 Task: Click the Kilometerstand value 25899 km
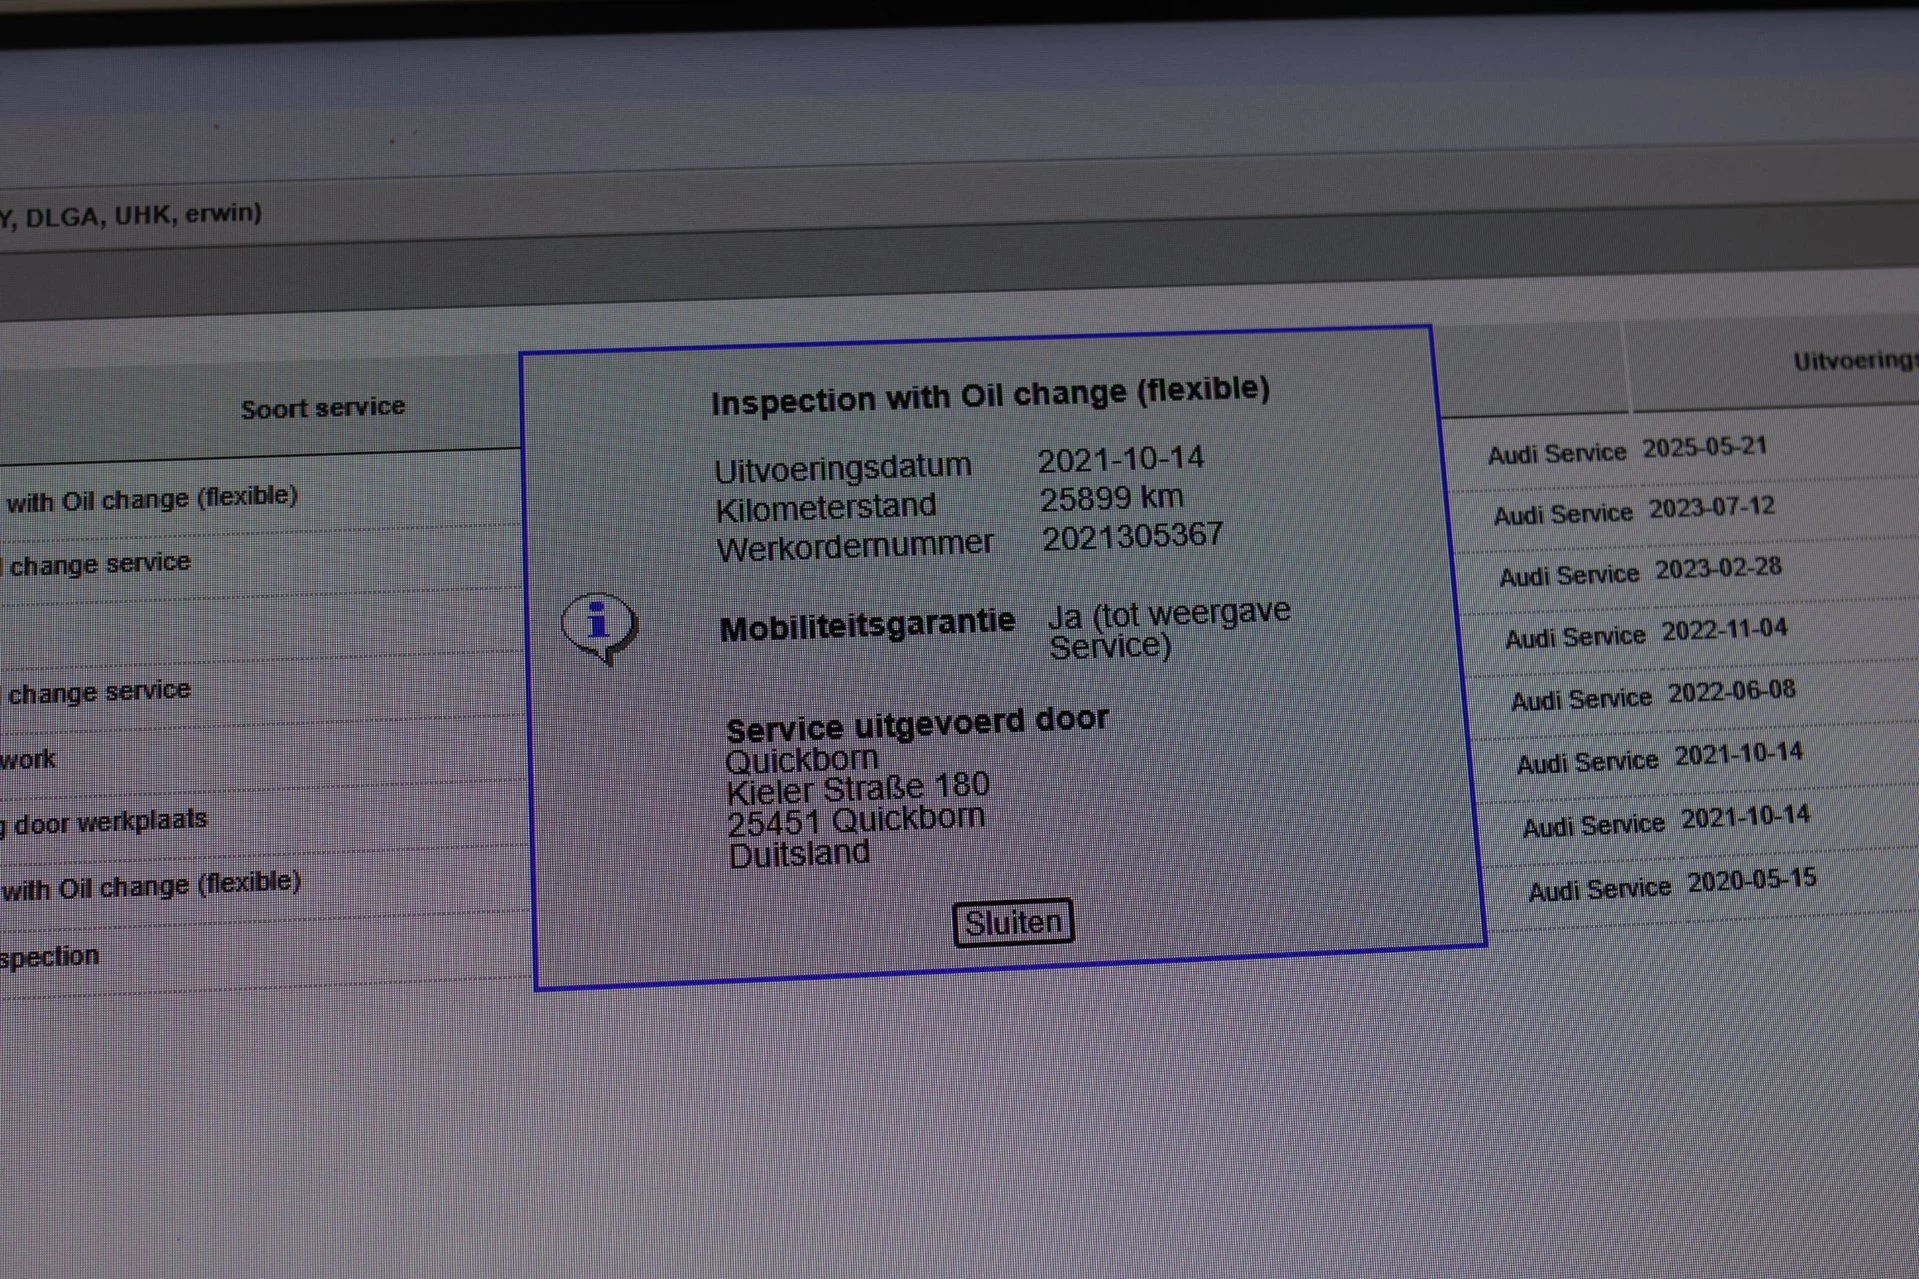coord(1111,498)
